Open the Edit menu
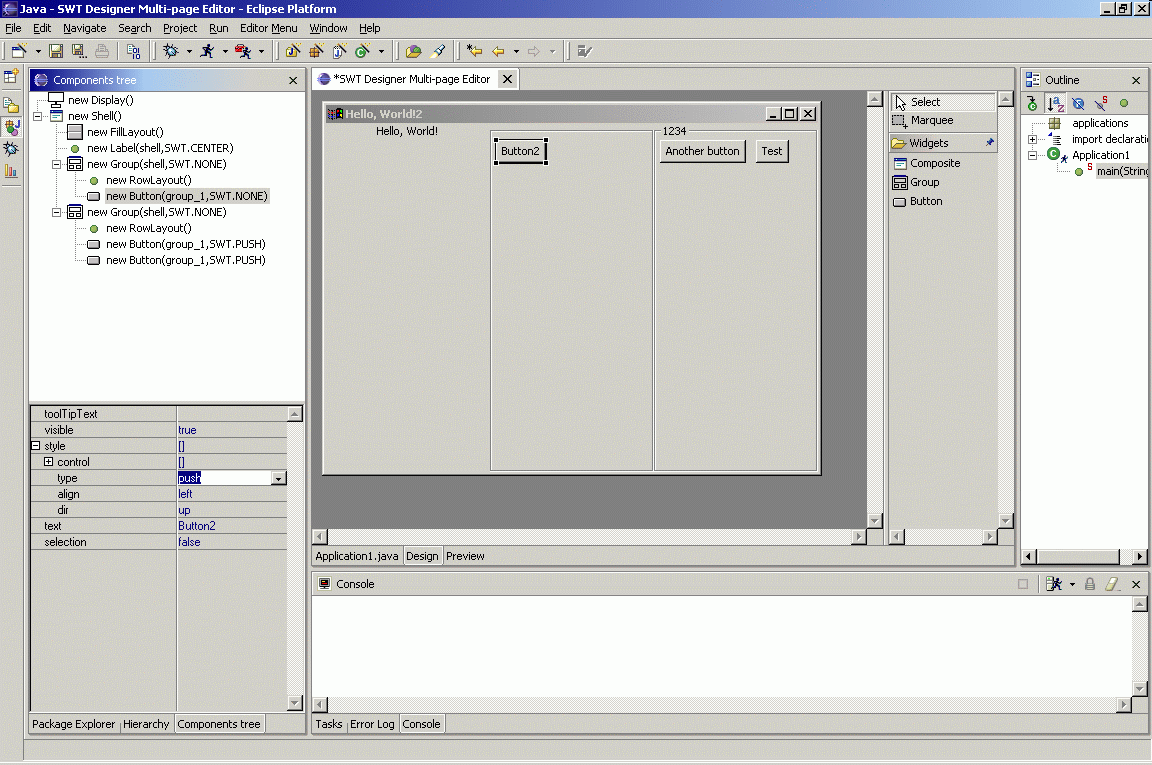The height and width of the screenshot is (765, 1152). point(42,28)
